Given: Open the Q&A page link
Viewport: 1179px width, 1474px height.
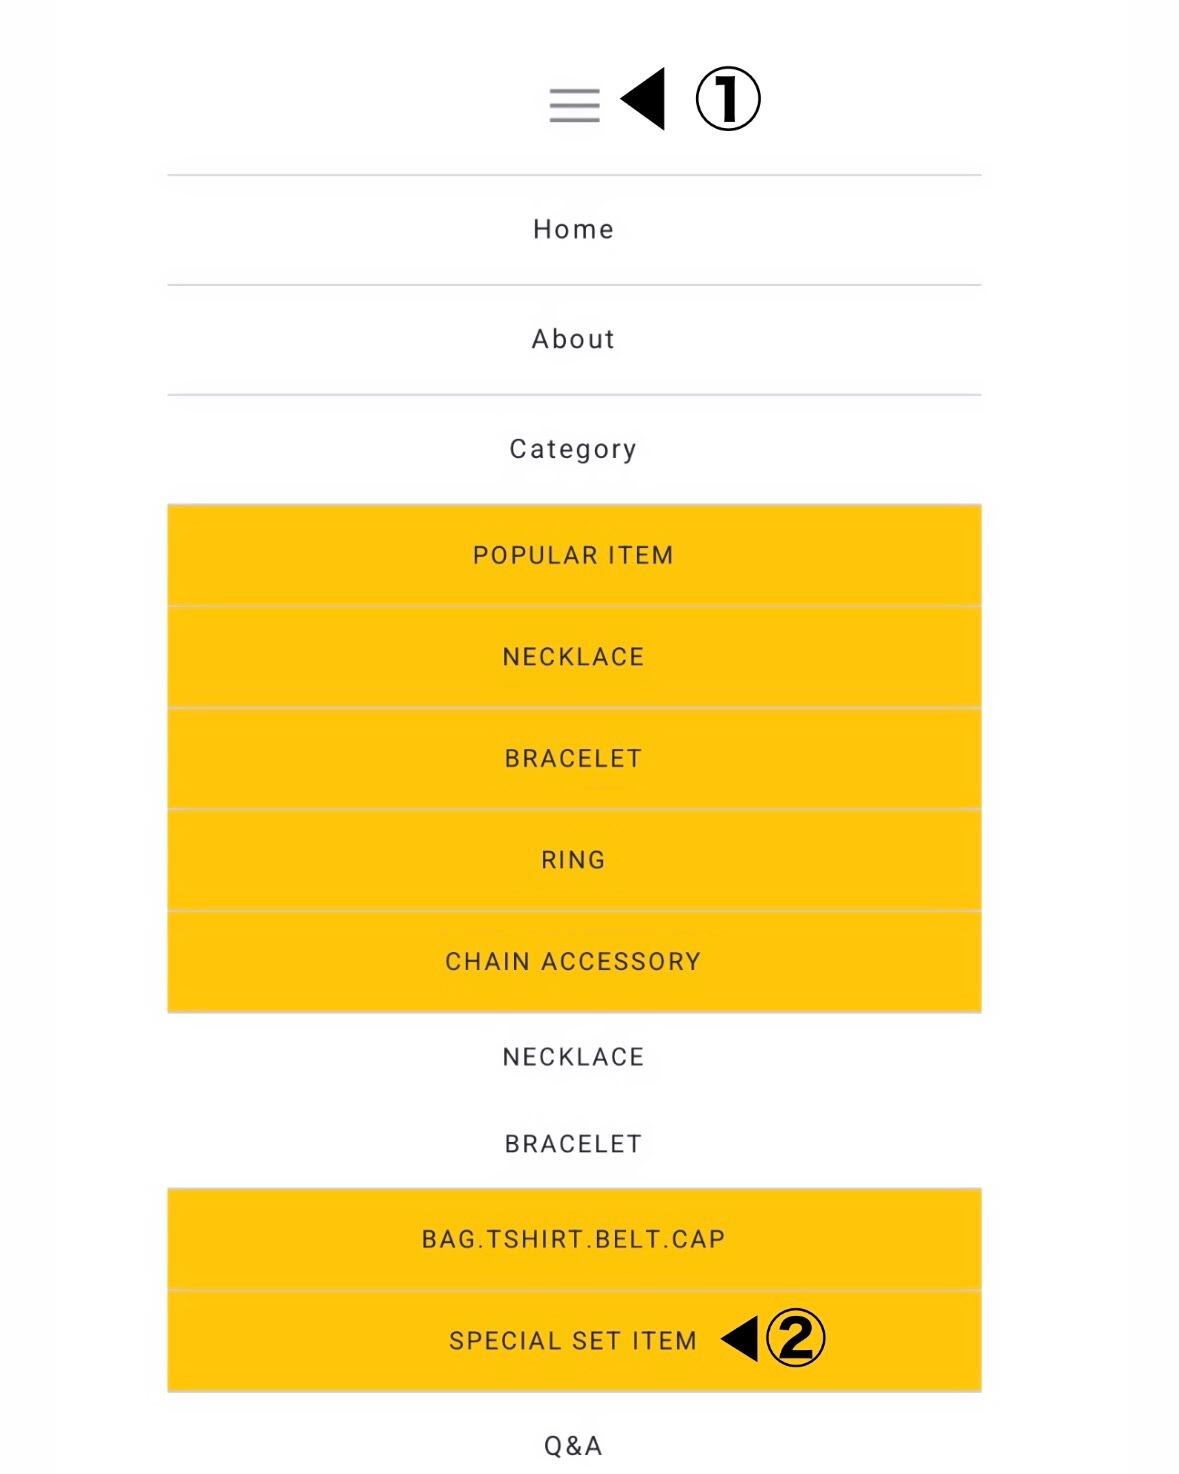Looking at the screenshot, I should point(573,1446).
